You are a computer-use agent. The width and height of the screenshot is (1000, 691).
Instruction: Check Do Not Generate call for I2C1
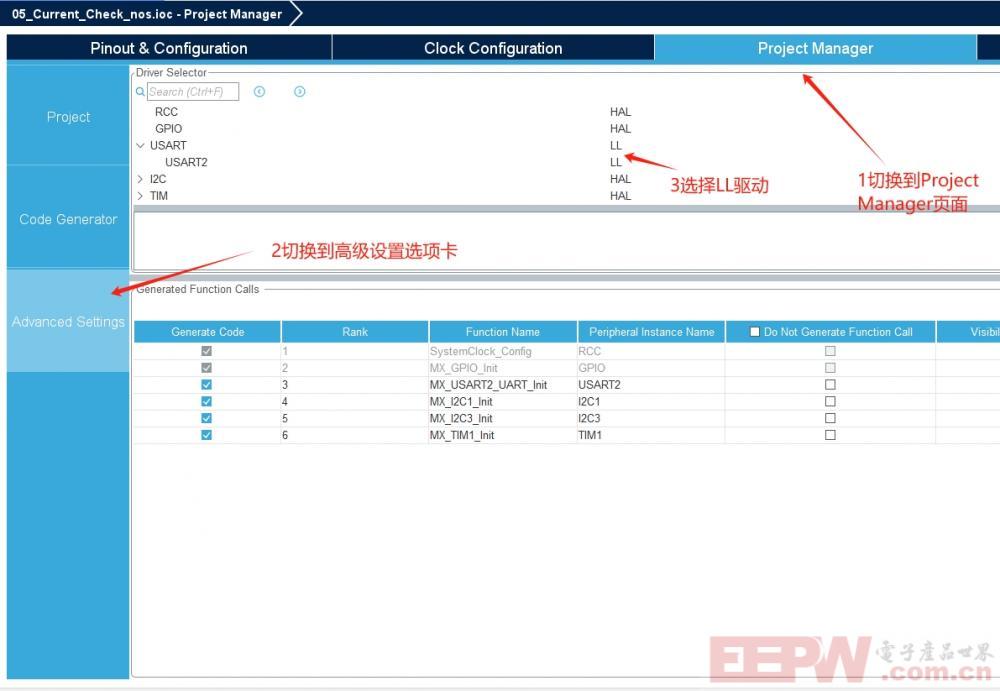[830, 401]
